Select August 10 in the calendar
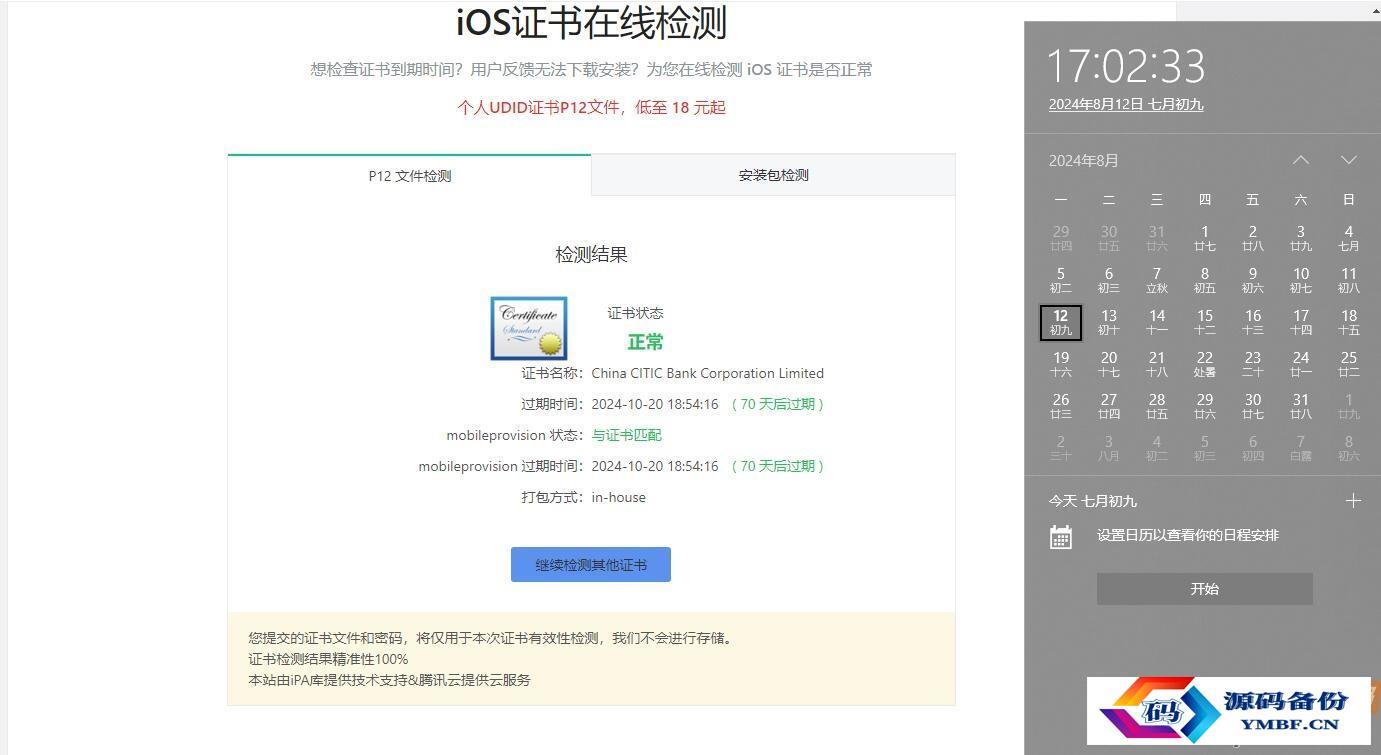 (x=1300, y=280)
